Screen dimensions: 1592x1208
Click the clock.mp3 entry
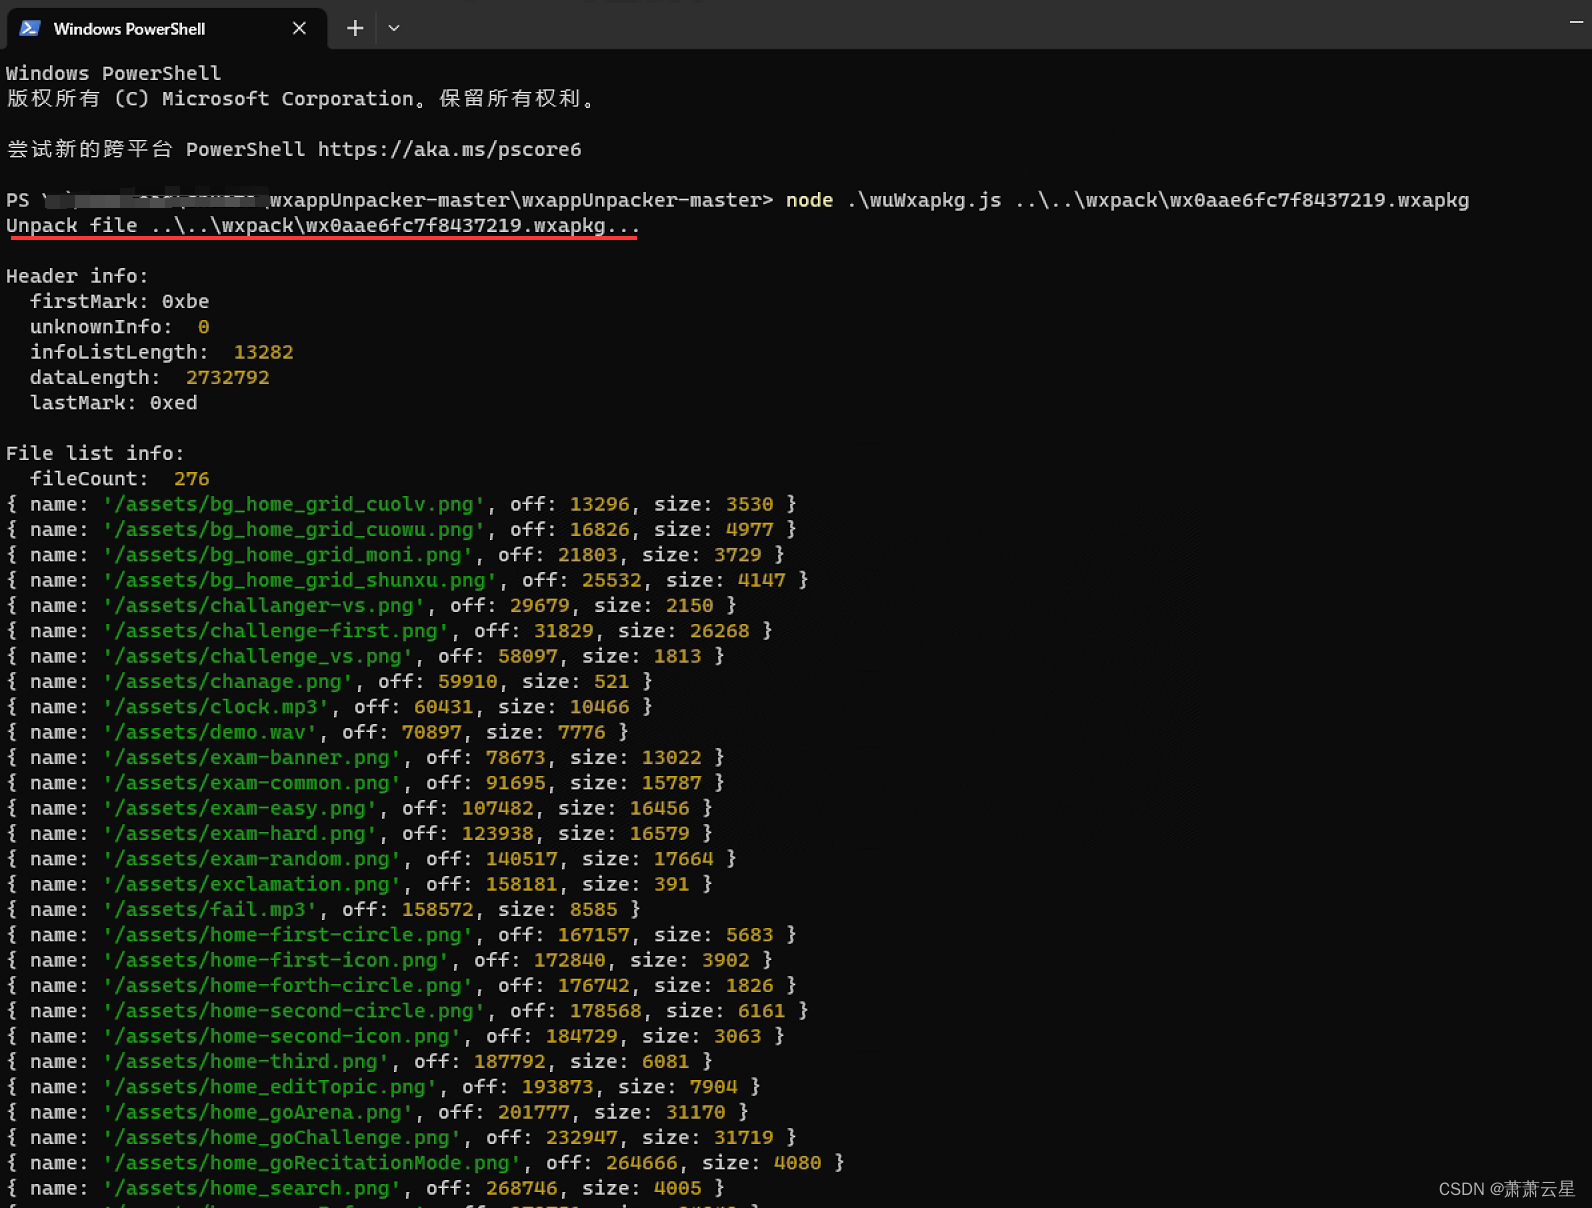pyautogui.click(x=329, y=707)
